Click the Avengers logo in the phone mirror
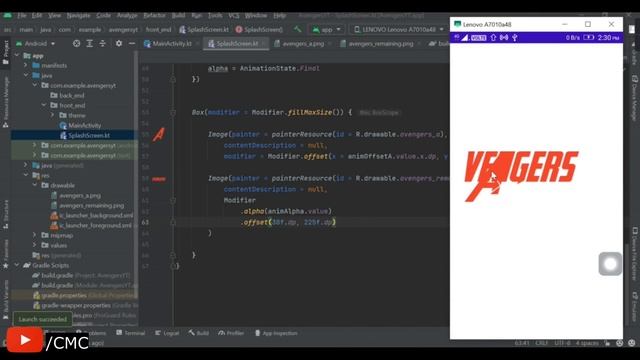The height and width of the screenshot is (360, 640). [521, 176]
